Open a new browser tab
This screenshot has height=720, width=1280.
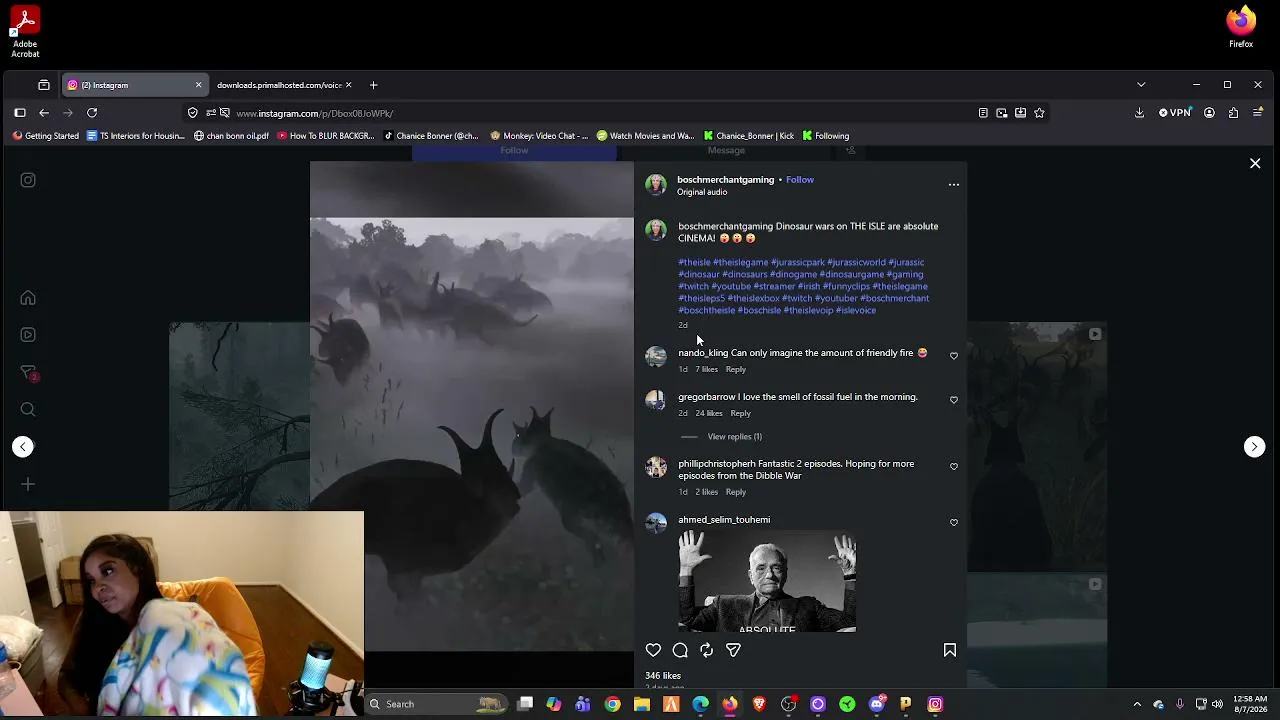[373, 85]
